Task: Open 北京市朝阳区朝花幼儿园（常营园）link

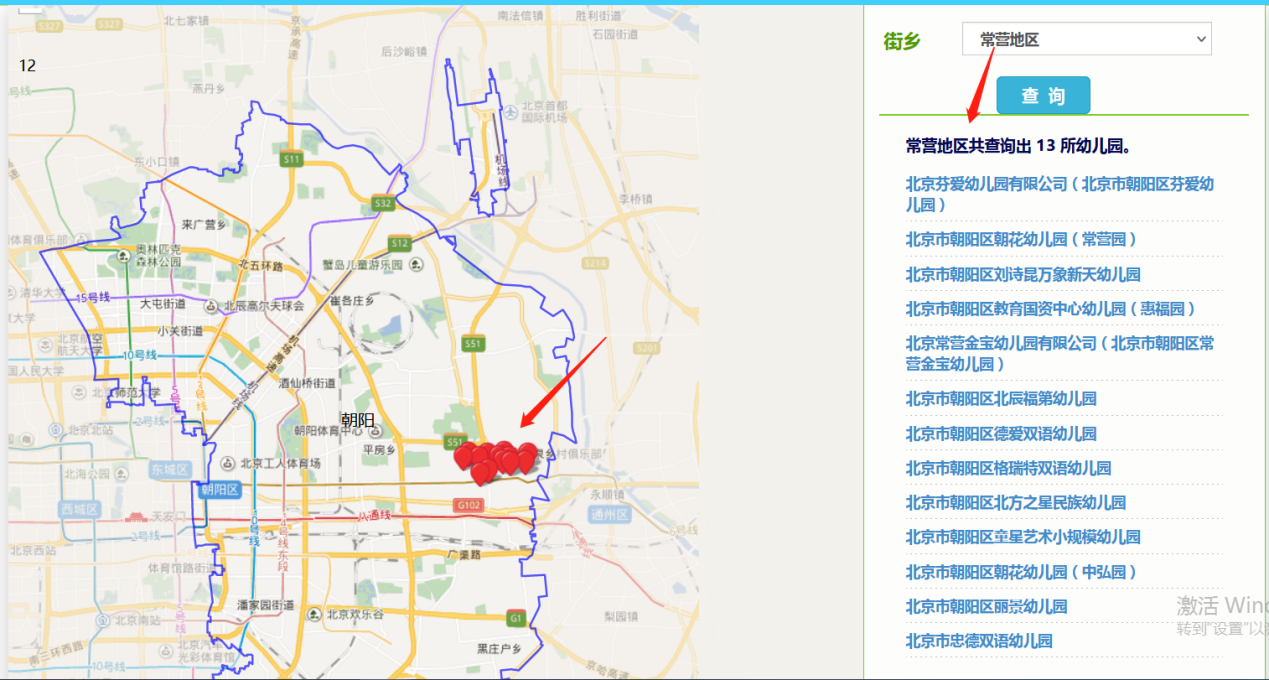Action: pos(1021,239)
